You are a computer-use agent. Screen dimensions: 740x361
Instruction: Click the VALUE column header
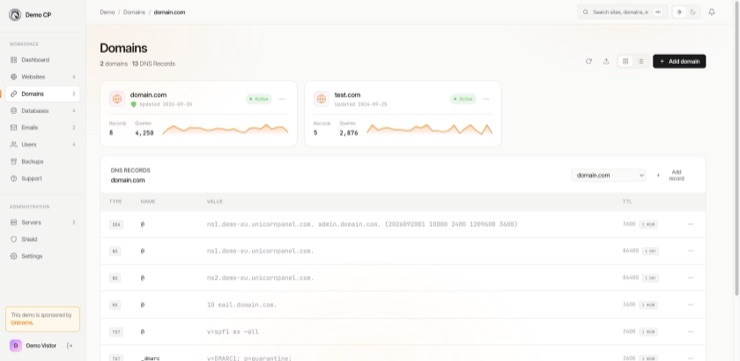click(215, 201)
